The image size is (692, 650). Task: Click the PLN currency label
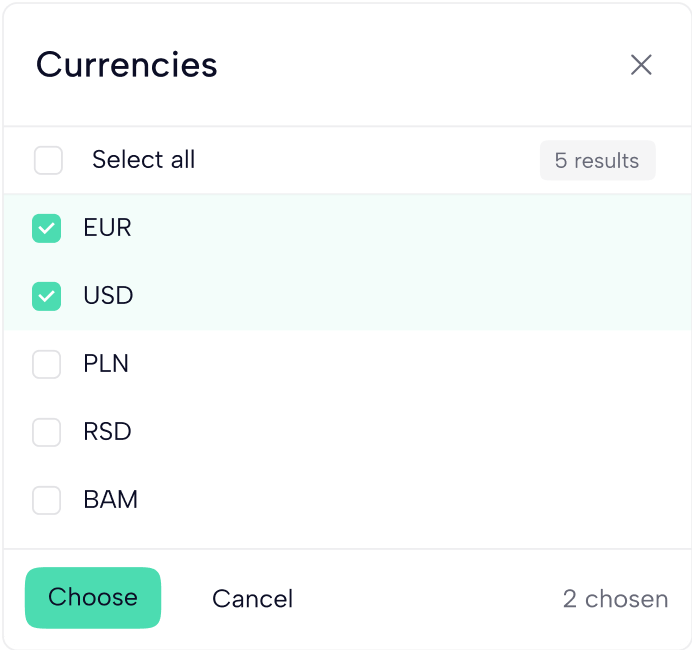click(106, 365)
